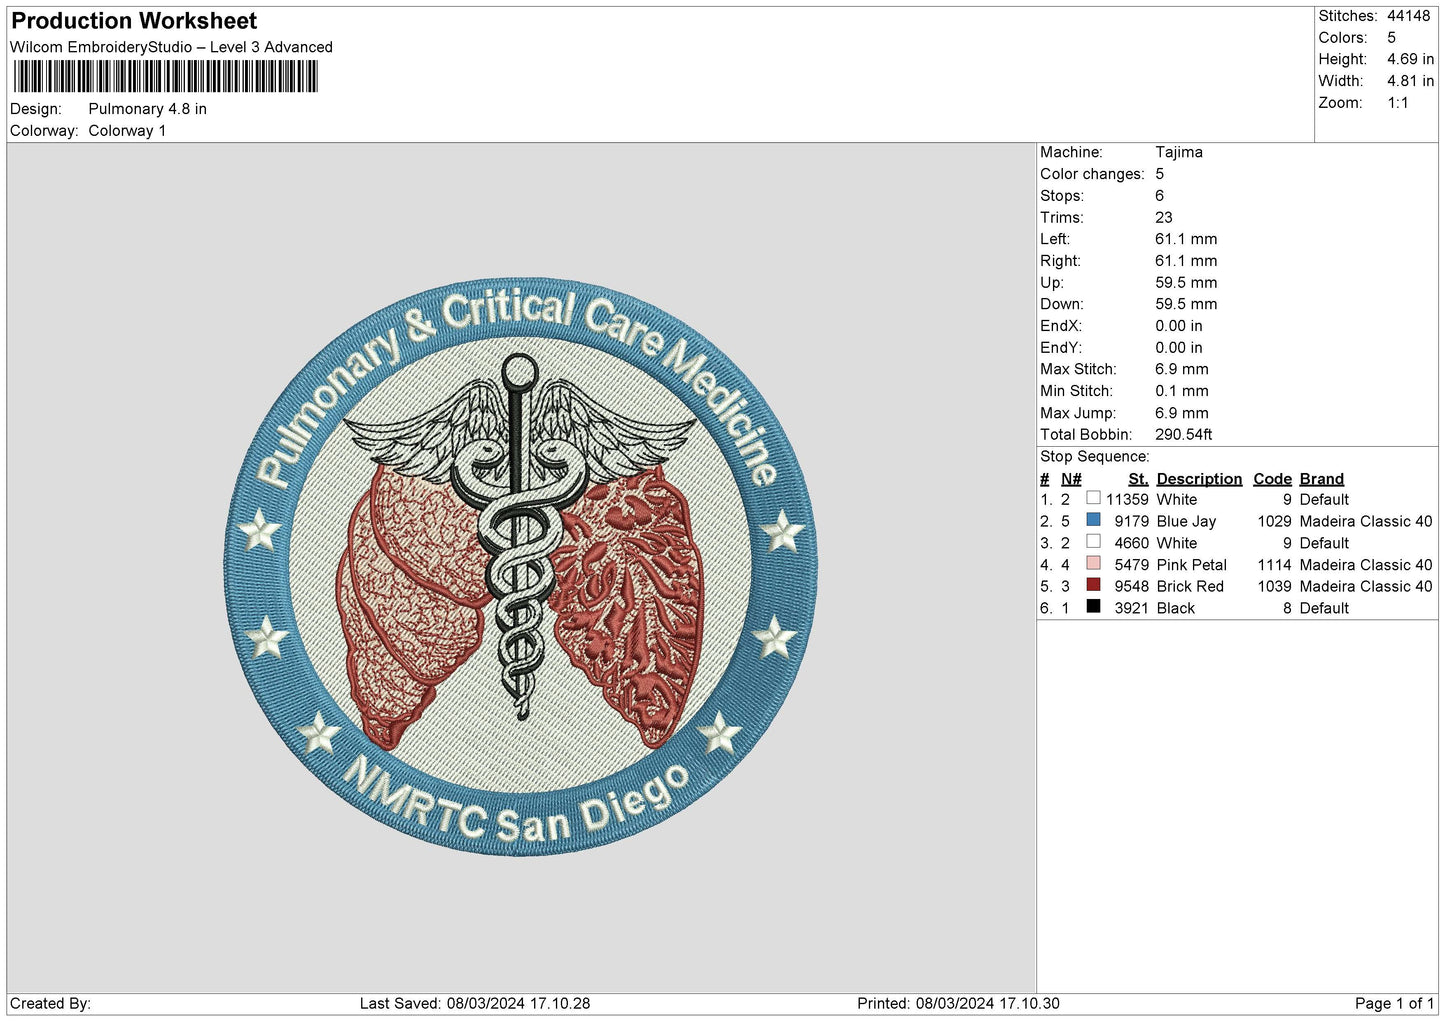This screenshot has width=1445, height=1021.
Task: Click the 'Production Worksheet' title
Action: 134,21
